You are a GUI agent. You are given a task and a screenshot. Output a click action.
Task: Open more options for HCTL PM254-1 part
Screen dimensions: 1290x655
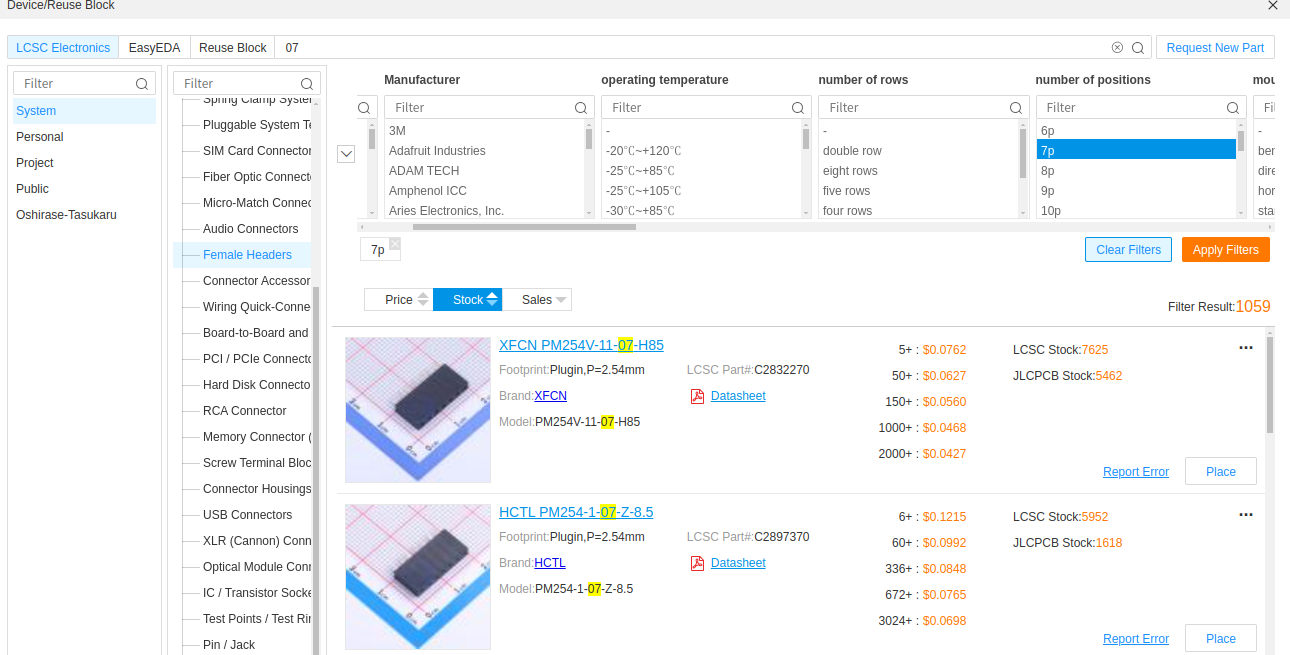(x=1246, y=515)
